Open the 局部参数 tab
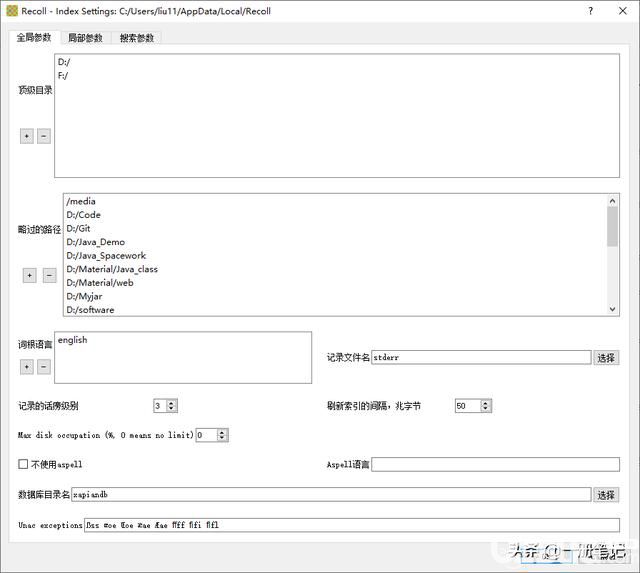 point(85,38)
